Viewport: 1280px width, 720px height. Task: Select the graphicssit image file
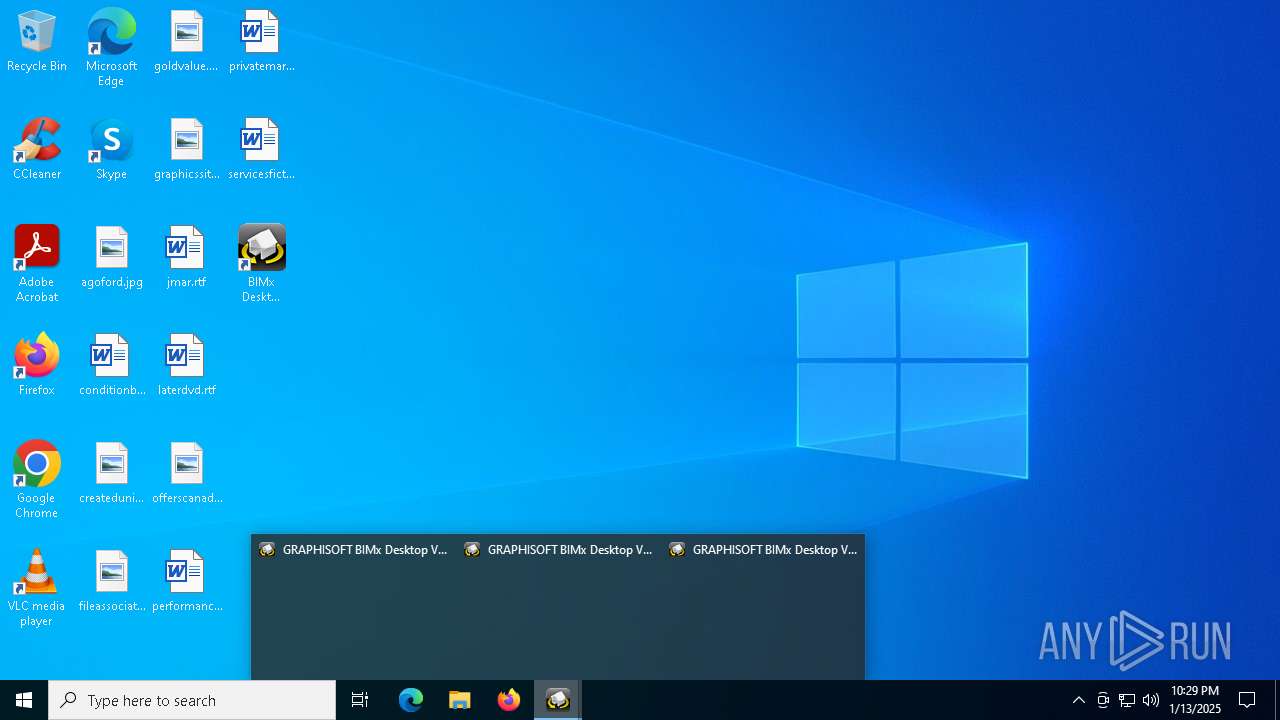click(186, 149)
